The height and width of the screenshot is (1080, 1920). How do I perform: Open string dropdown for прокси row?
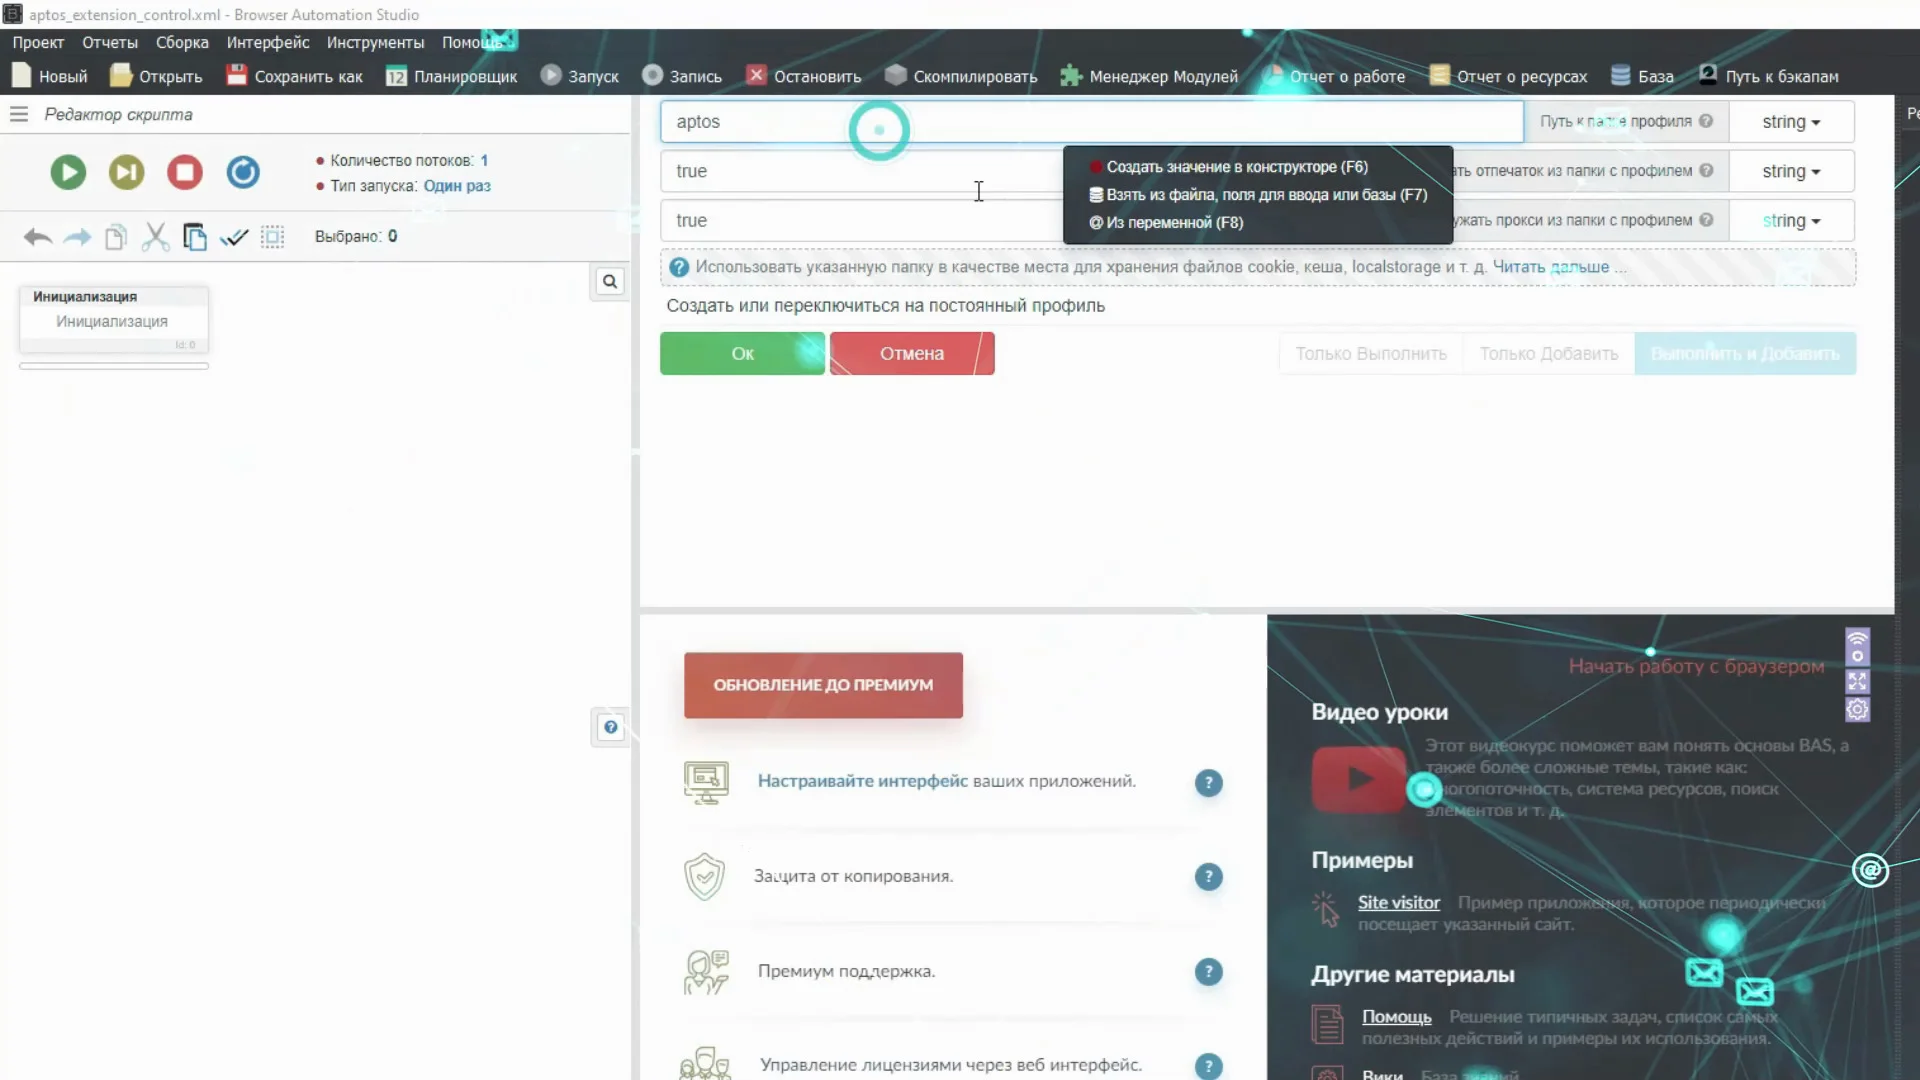pyautogui.click(x=1791, y=221)
